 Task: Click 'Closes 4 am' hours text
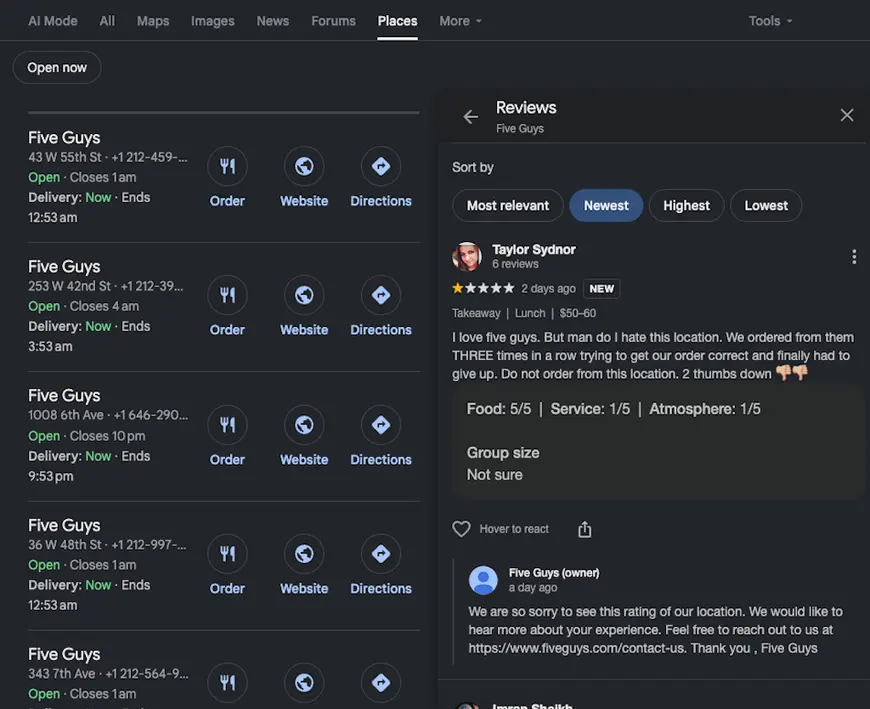(104, 306)
